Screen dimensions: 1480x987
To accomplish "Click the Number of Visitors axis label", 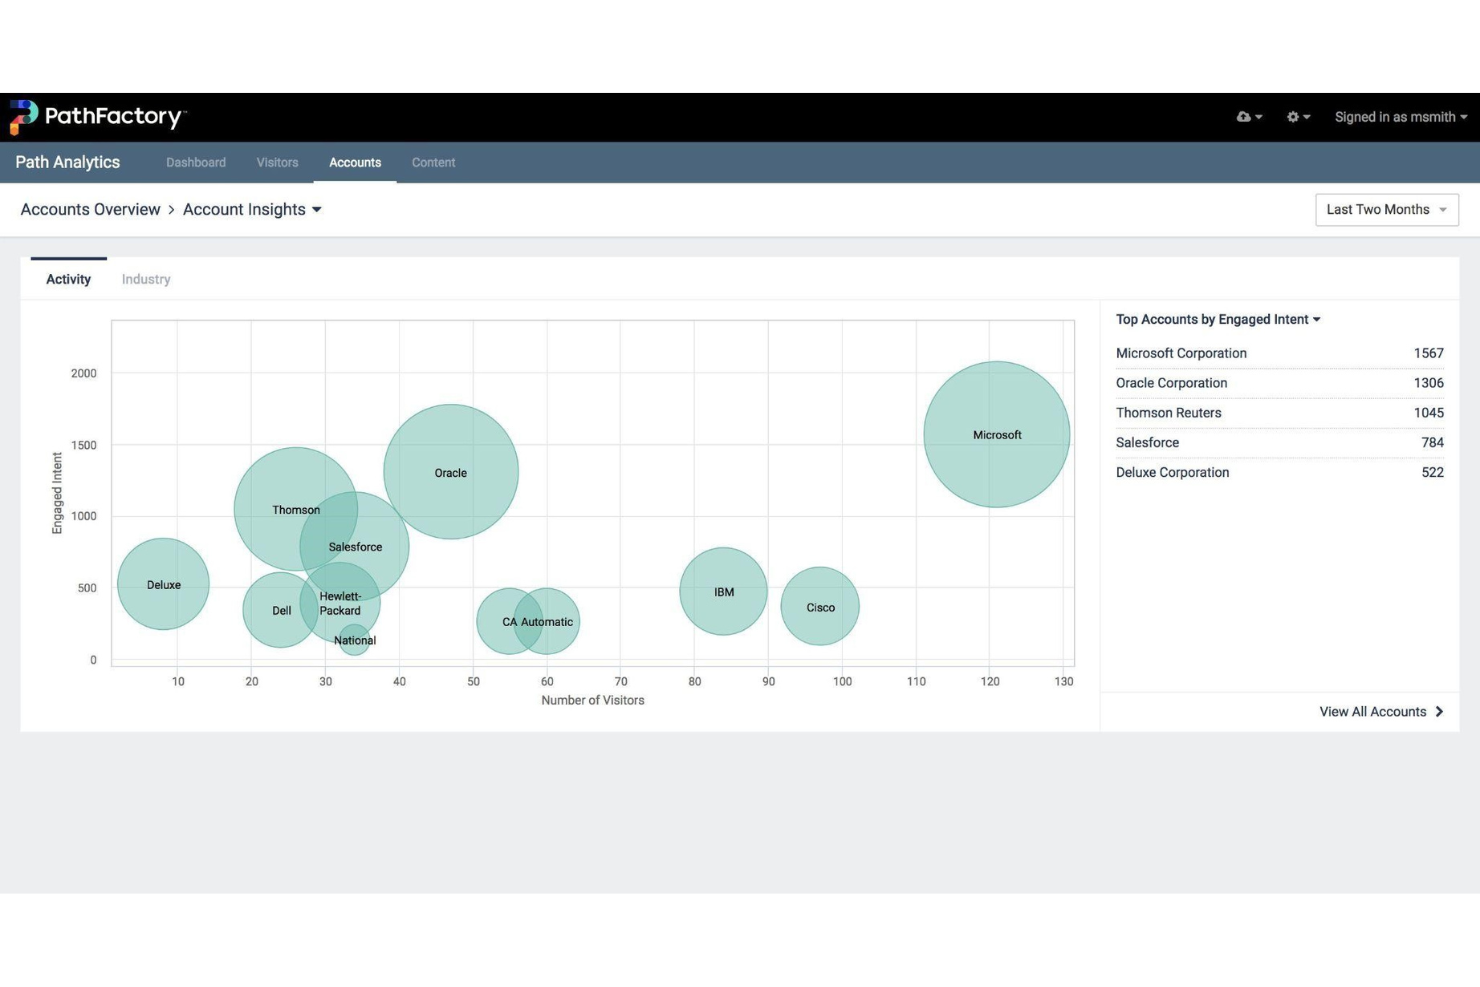I will coord(593,700).
